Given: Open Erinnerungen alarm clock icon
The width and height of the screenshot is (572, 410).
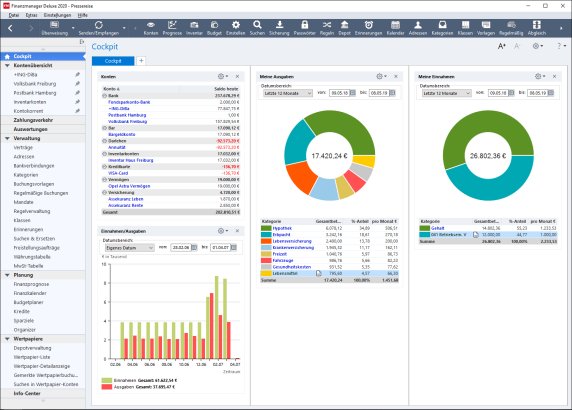Looking at the screenshot, I should pos(368,25).
